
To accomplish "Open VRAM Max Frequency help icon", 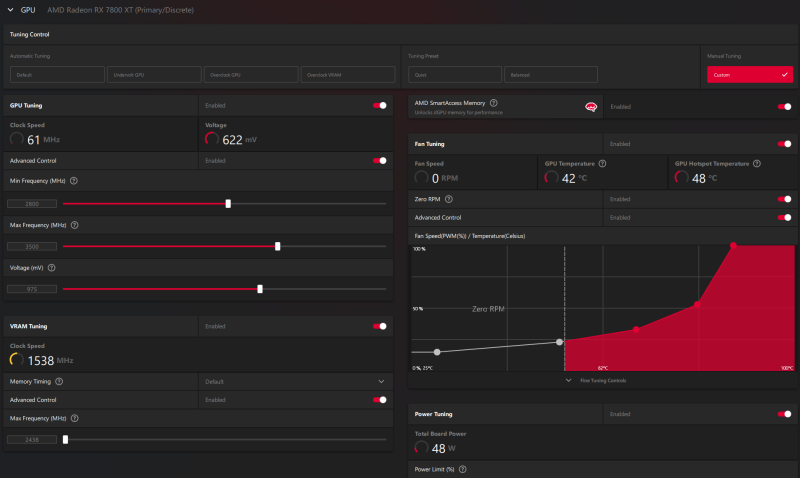I will [74, 418].
